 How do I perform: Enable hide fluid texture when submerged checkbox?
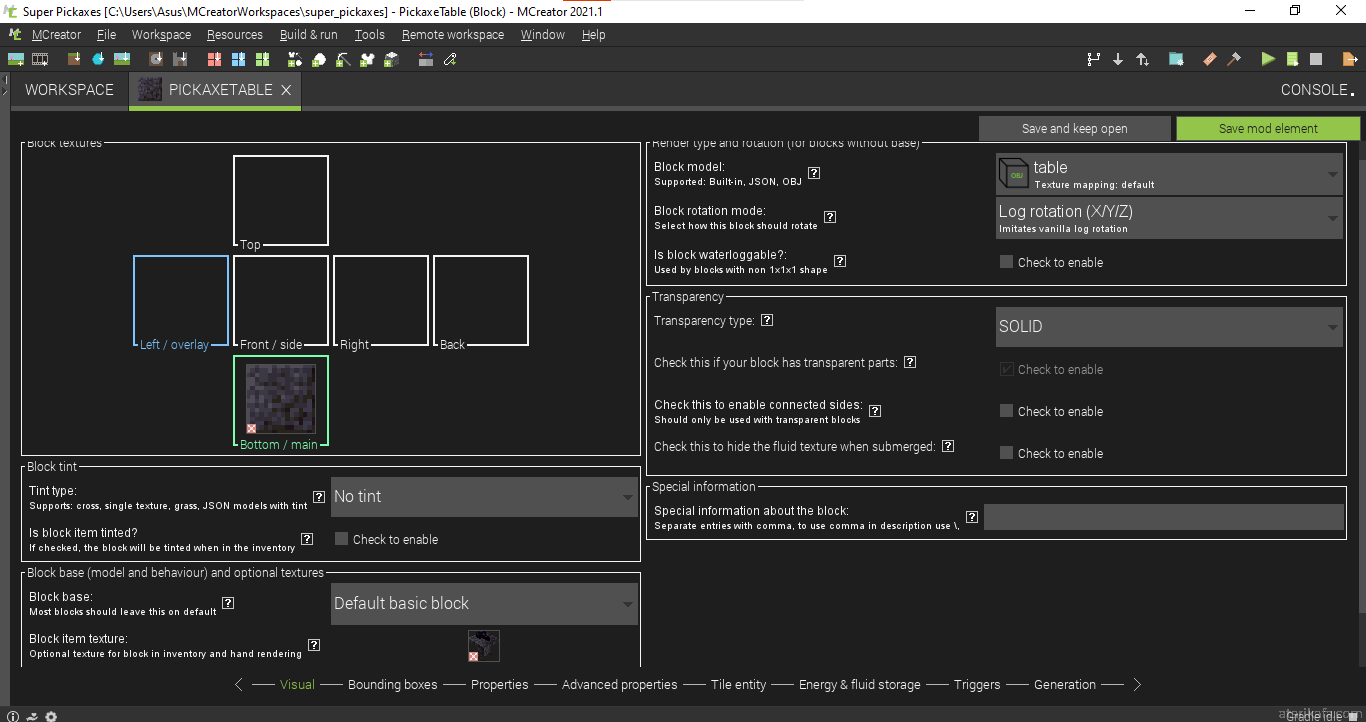click(x=1007, y=453)
